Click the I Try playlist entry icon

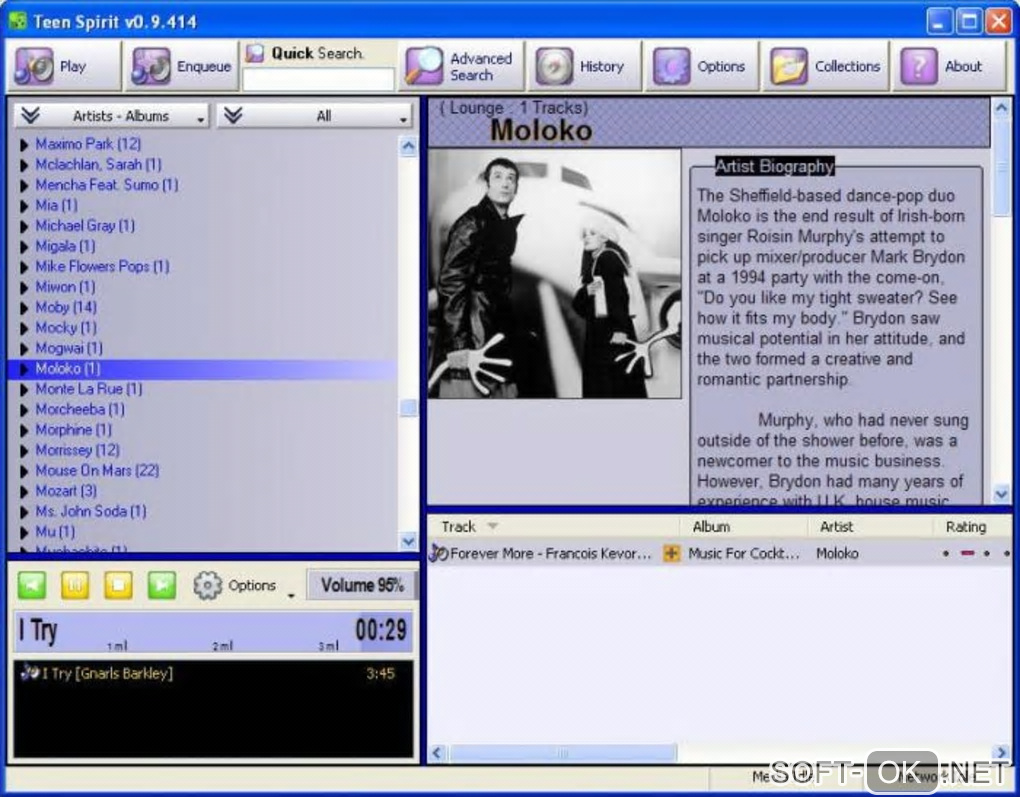pos(29,672)
